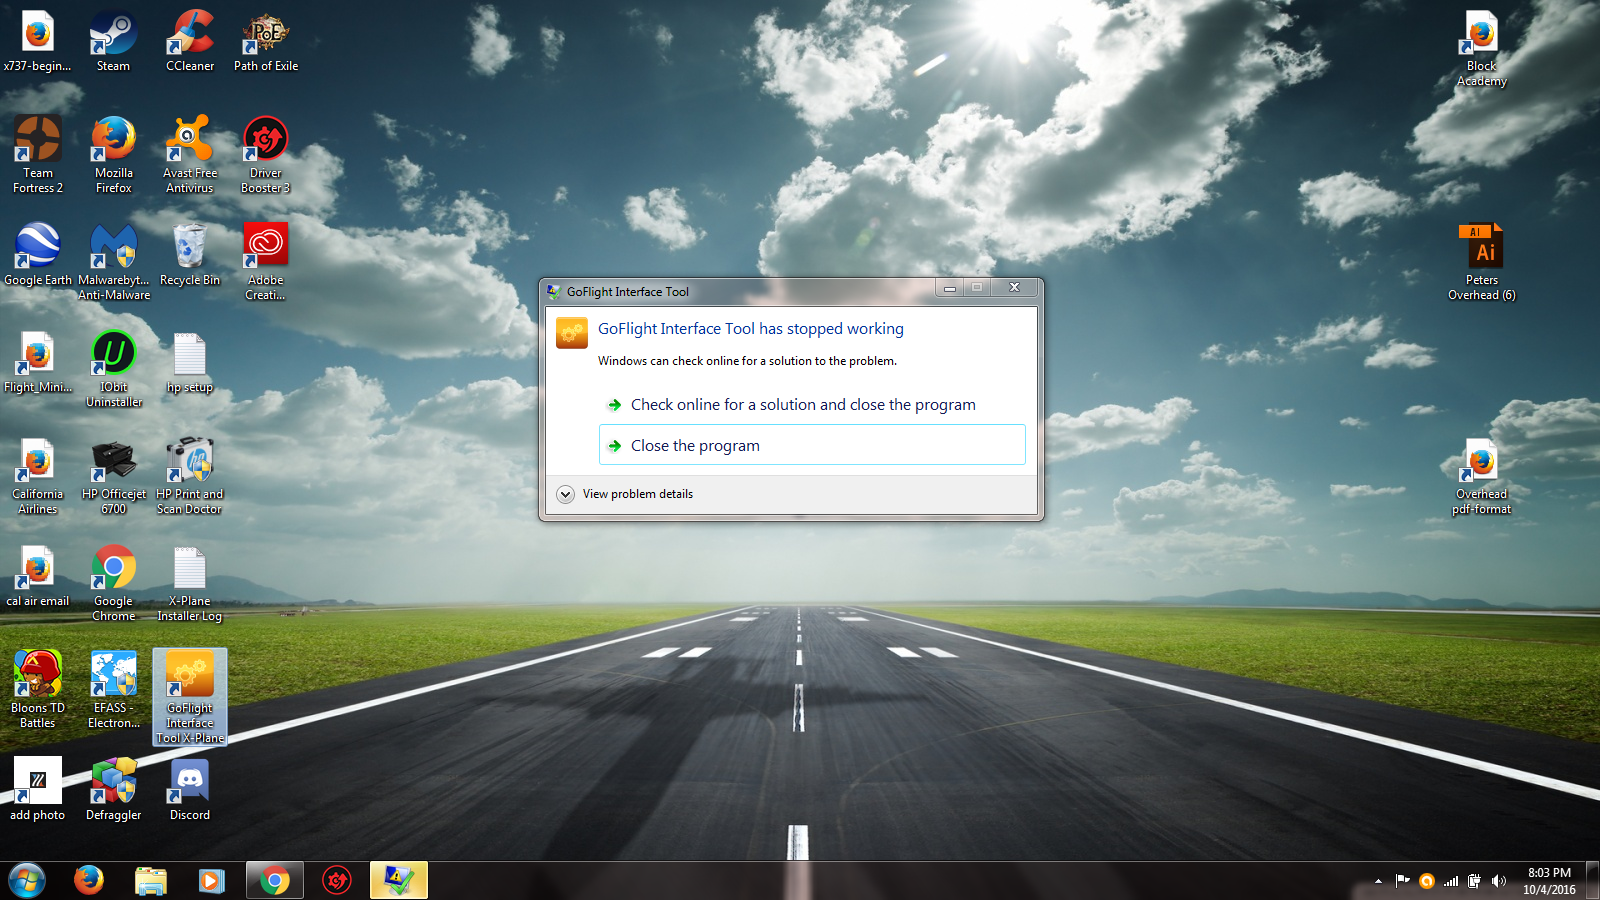This screenshot has width=1600, height=900.
Task: Click the volume speaker tray icon
Action: pyautogui.click(x=1498, y=881)
